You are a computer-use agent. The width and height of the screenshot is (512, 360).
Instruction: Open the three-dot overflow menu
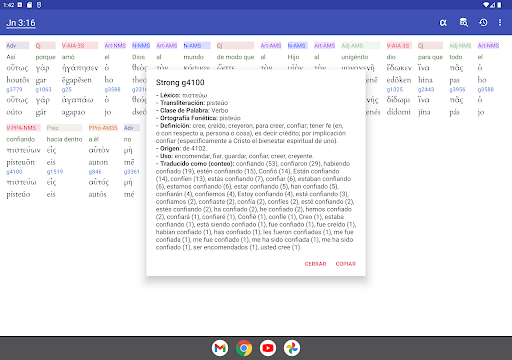500,23
